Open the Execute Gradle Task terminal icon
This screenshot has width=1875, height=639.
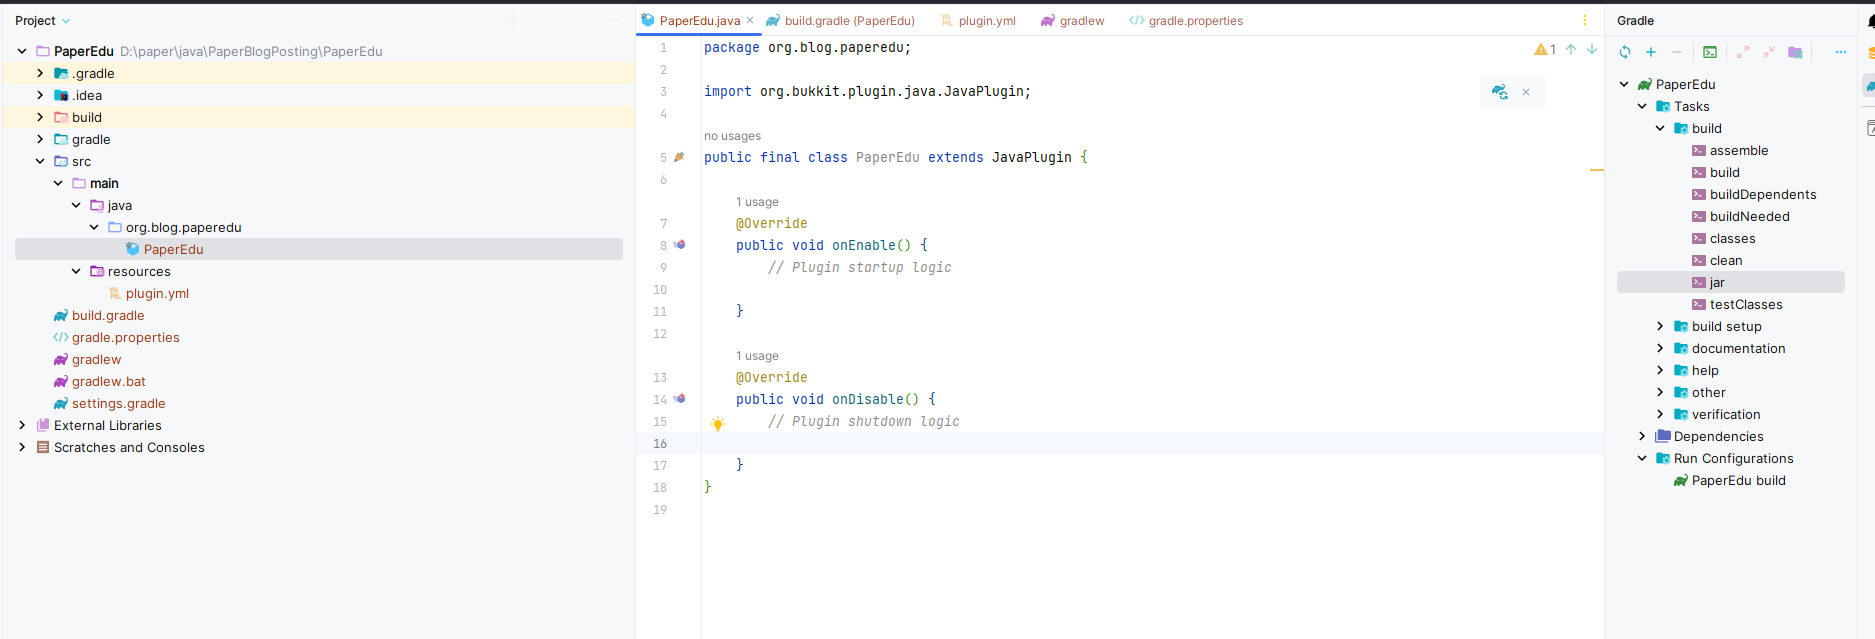pyautogui.click(x=1710, y=52)
